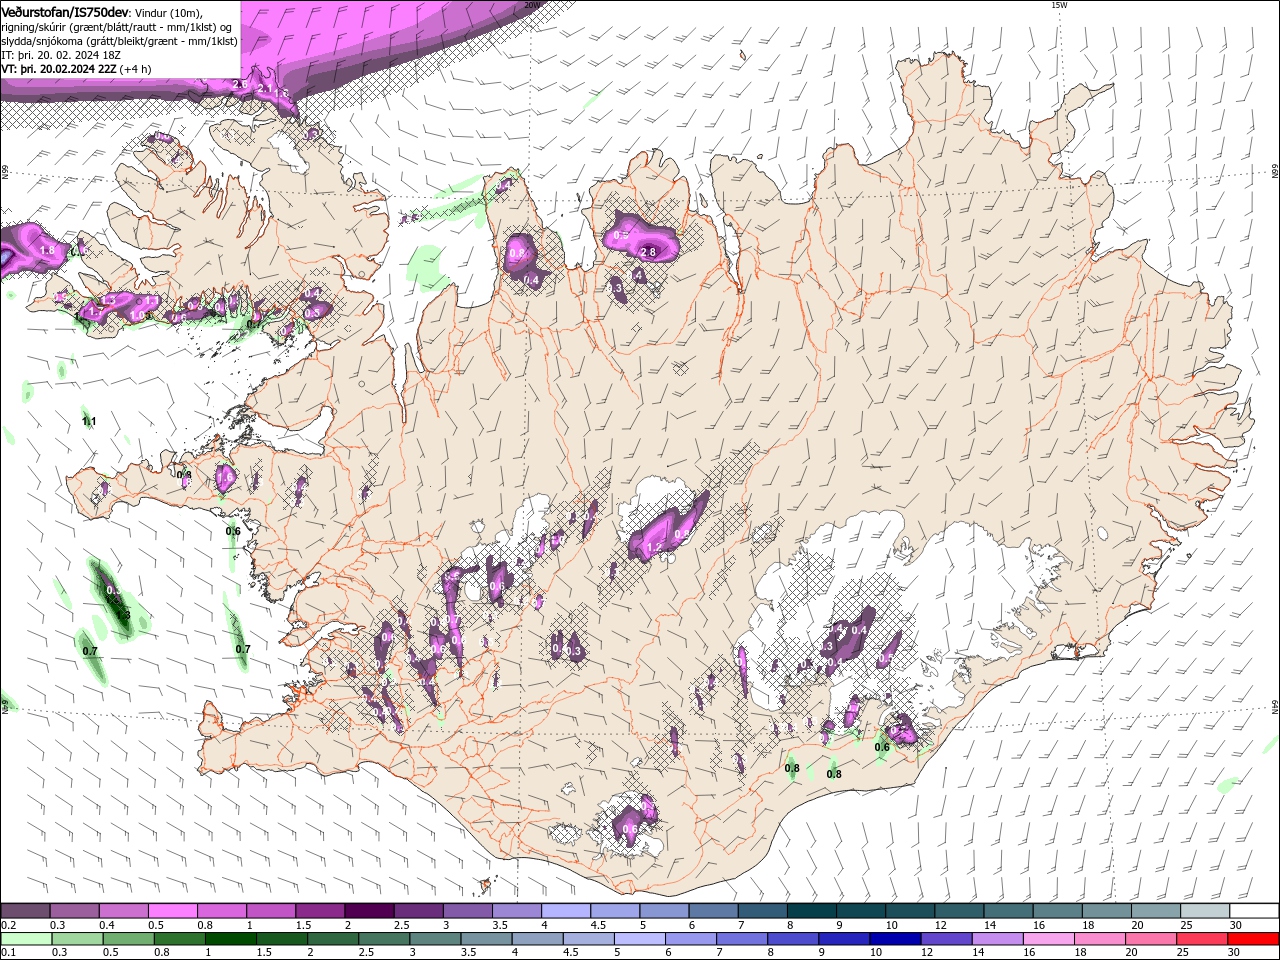
Task: Click the 'slydda/snjókoma' legend description line
Action: (119, 41)
